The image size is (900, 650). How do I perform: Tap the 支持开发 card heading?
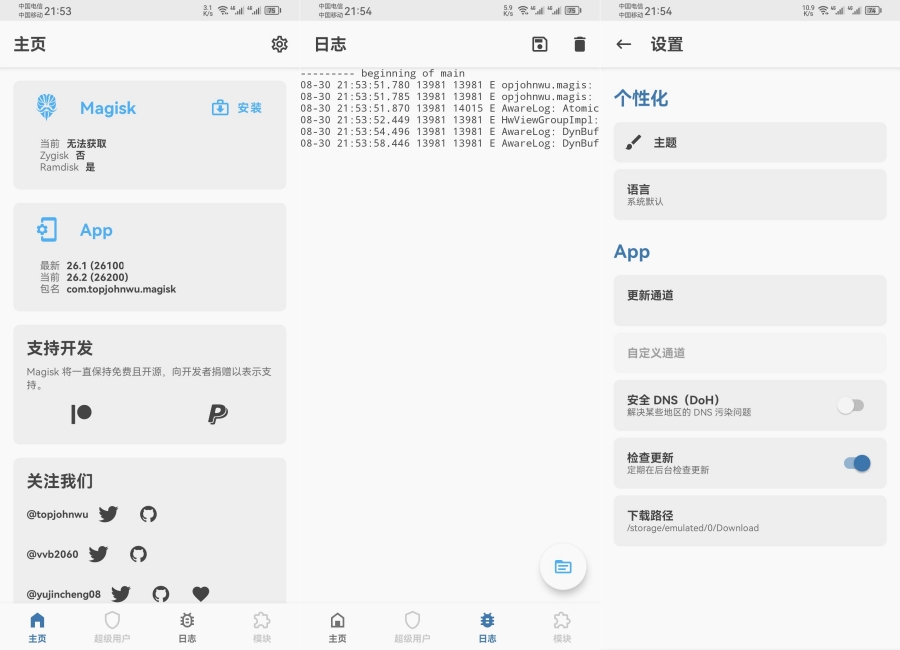pyautogui.click(x=60, y=348)
